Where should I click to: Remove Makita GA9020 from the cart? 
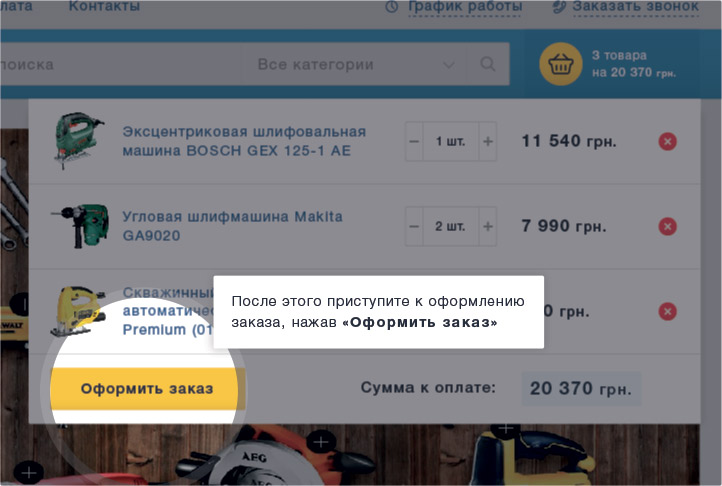(x=667, y=226)
